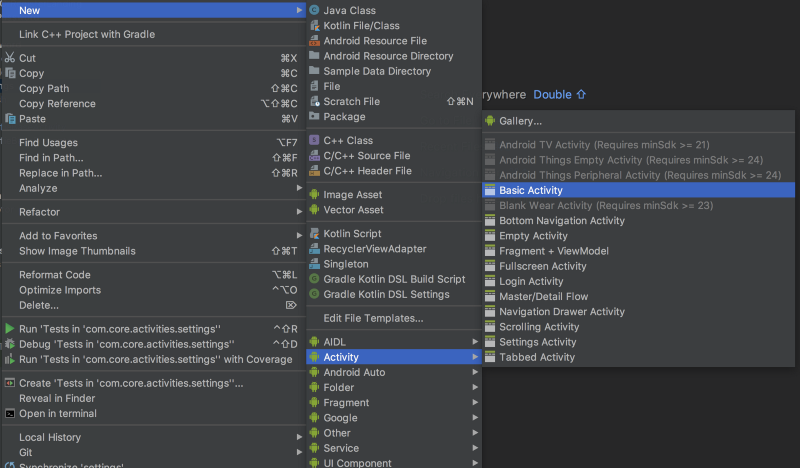Click the Cut scissors icon
Screen dimensions: 800x468
pyautogui.click(x=10, y=58)
